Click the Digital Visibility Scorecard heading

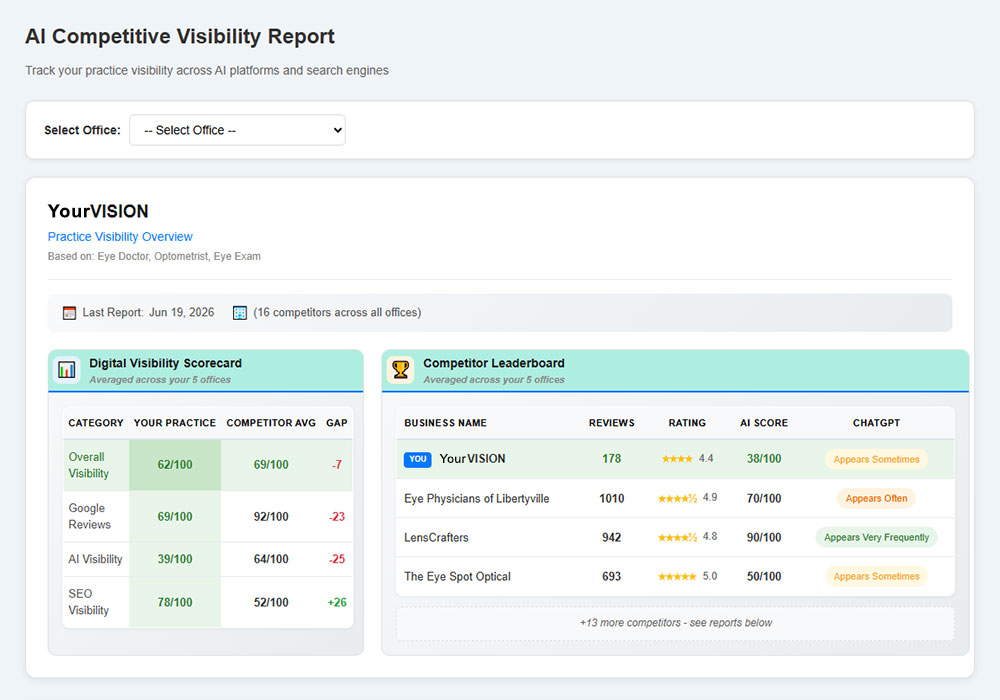(165, 363)
